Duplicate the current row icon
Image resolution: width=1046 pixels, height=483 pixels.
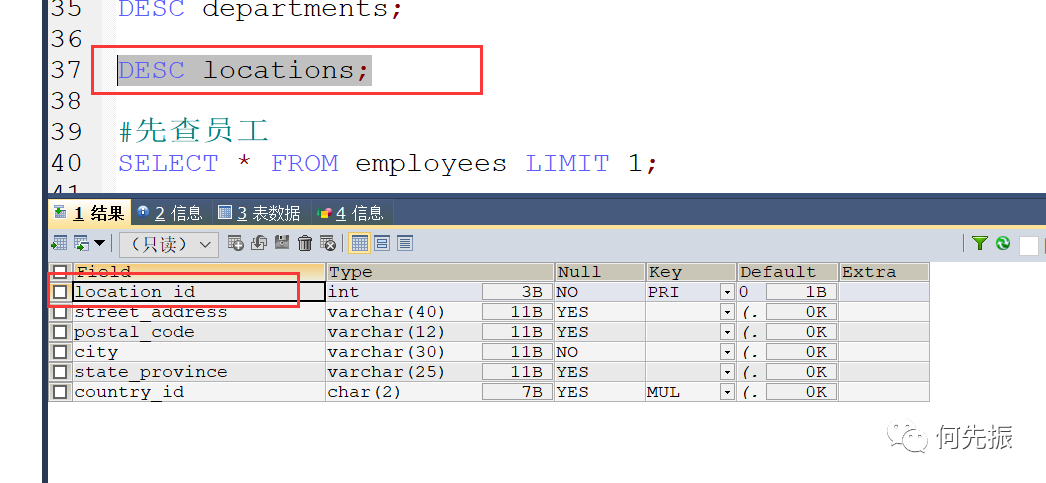click(259, 244)
